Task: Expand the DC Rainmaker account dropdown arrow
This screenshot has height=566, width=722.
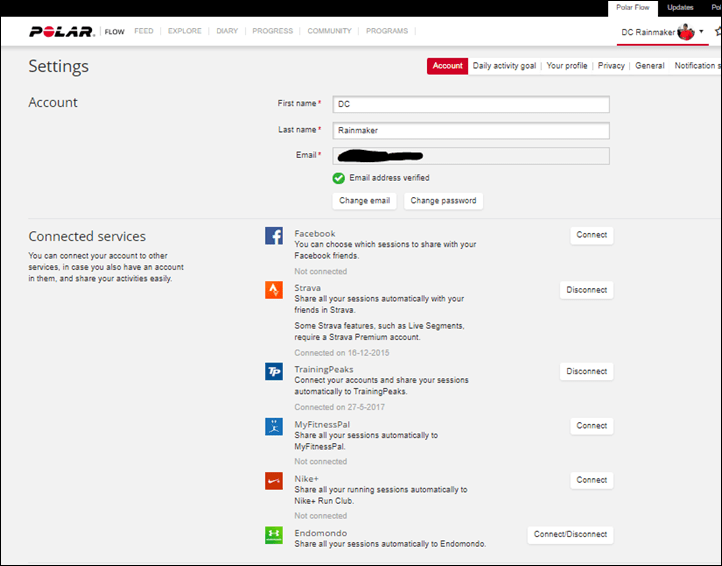Action: click(x=701, y=32)
